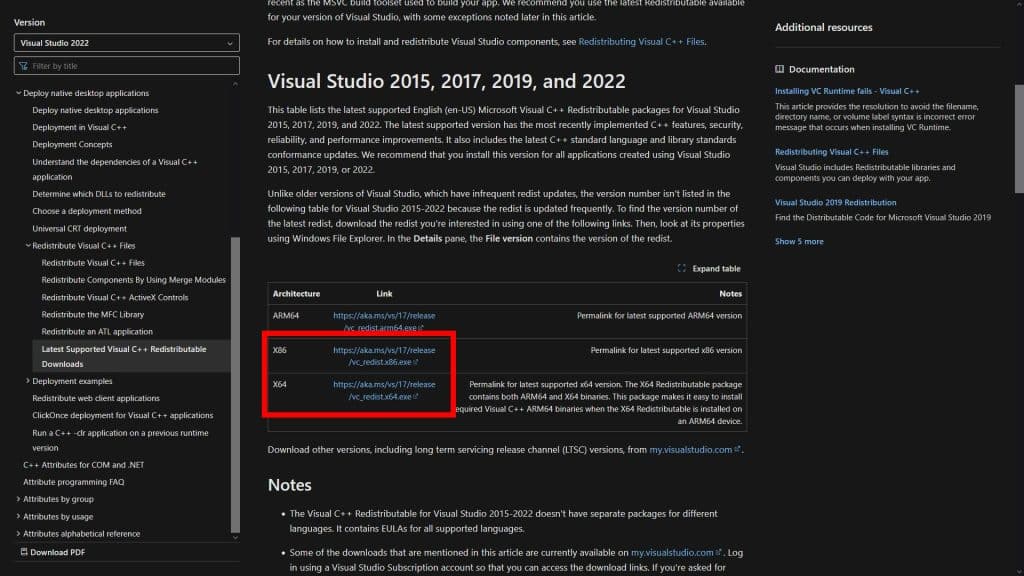Open the X86 vc_redist.x86.exe link
This screenshot has height=576, width=1024.
coord(384,356)
